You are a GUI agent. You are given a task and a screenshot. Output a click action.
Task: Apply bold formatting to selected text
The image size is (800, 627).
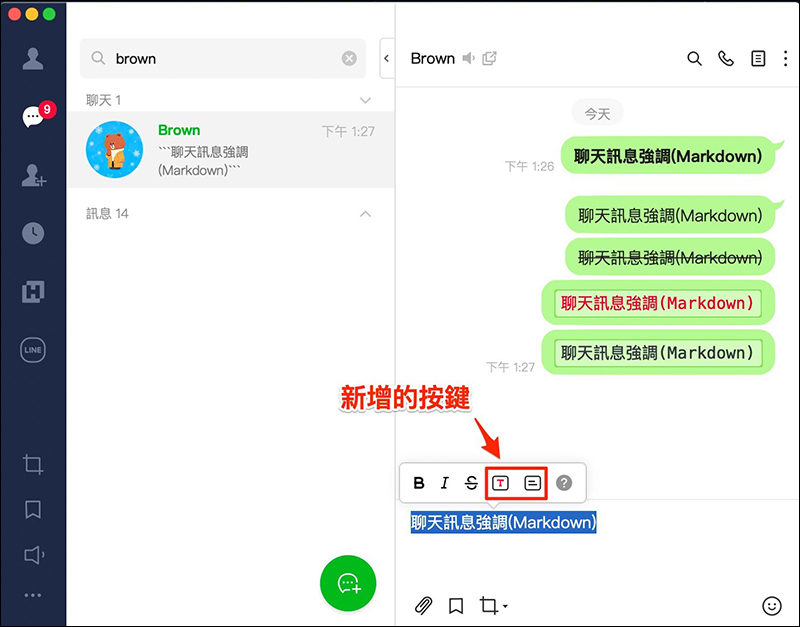click(419, 483)
